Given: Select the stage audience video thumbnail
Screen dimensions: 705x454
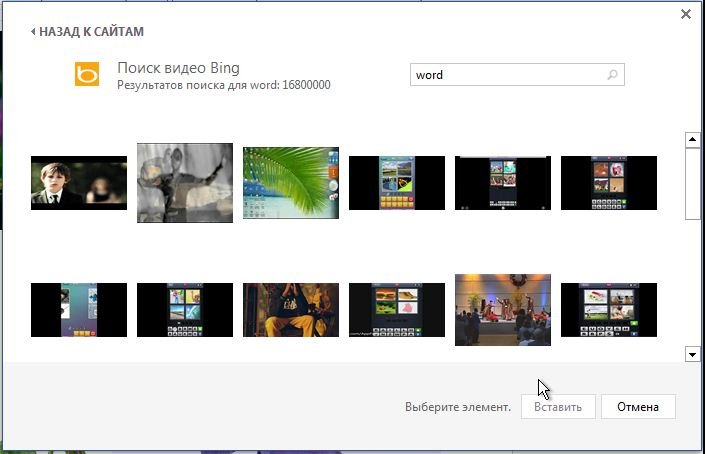Looking at the screenshot, I should pos(503,310).
